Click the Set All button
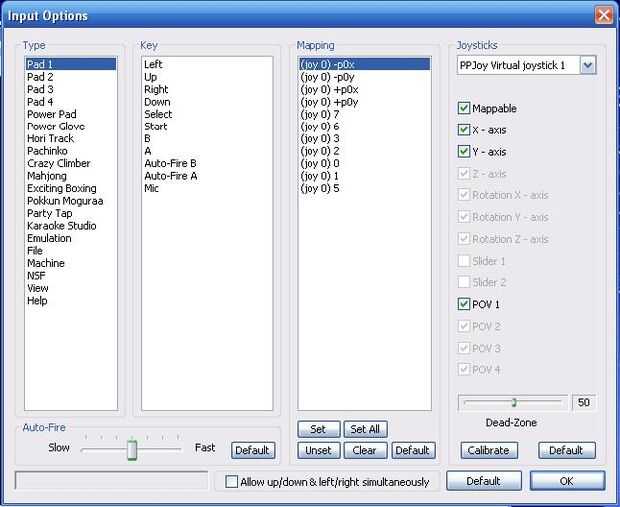Viewport: 620px width, 507px height. pyautogui.click(x=365, y=429)
